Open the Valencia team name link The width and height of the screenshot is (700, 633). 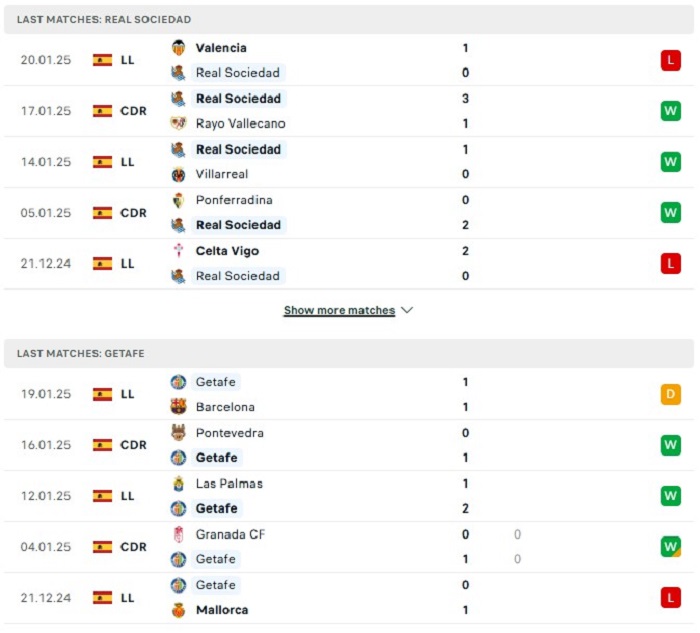[221, 48]
